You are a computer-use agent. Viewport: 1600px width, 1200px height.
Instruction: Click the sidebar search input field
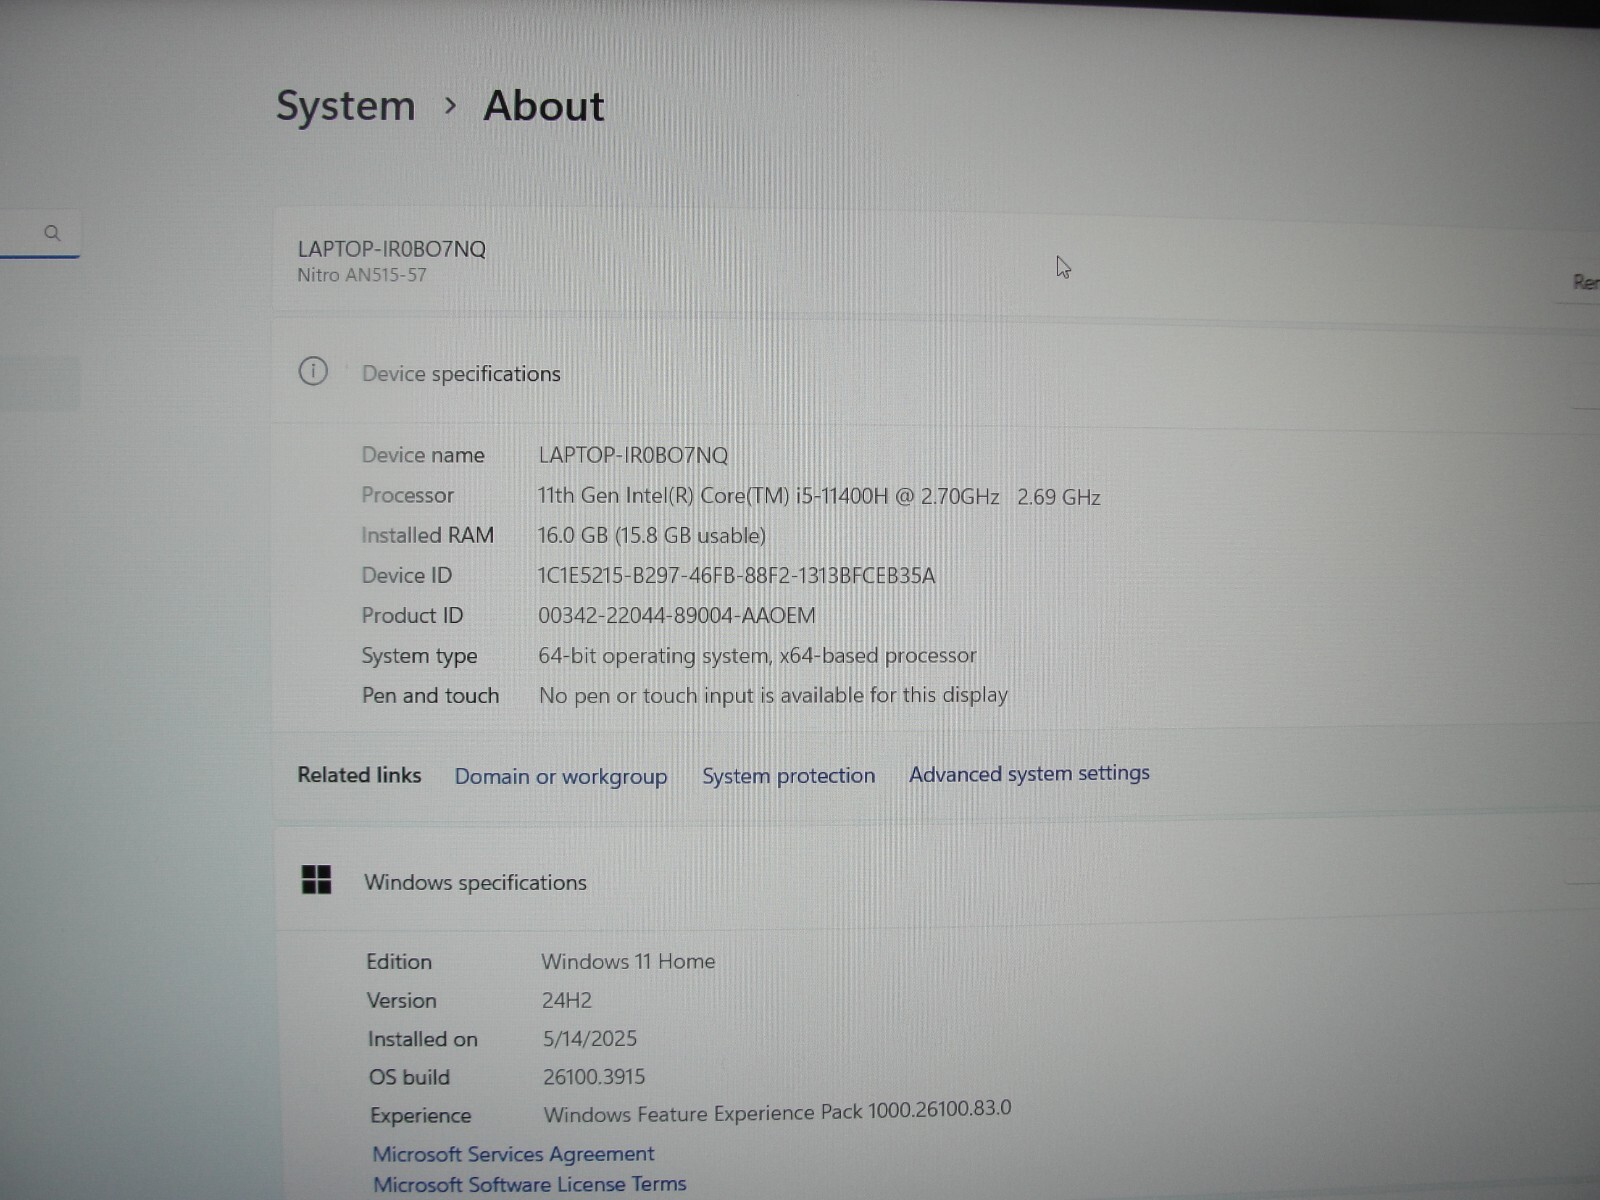click(x=40, y=234)
